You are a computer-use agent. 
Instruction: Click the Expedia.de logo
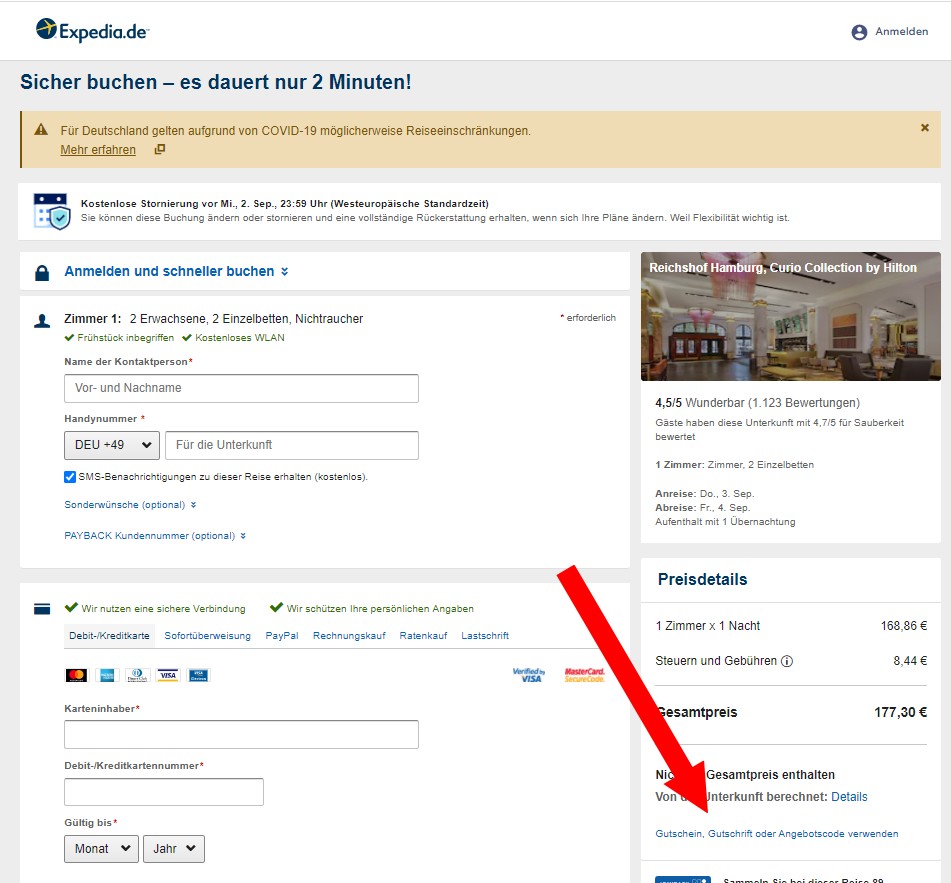point(92,30)
